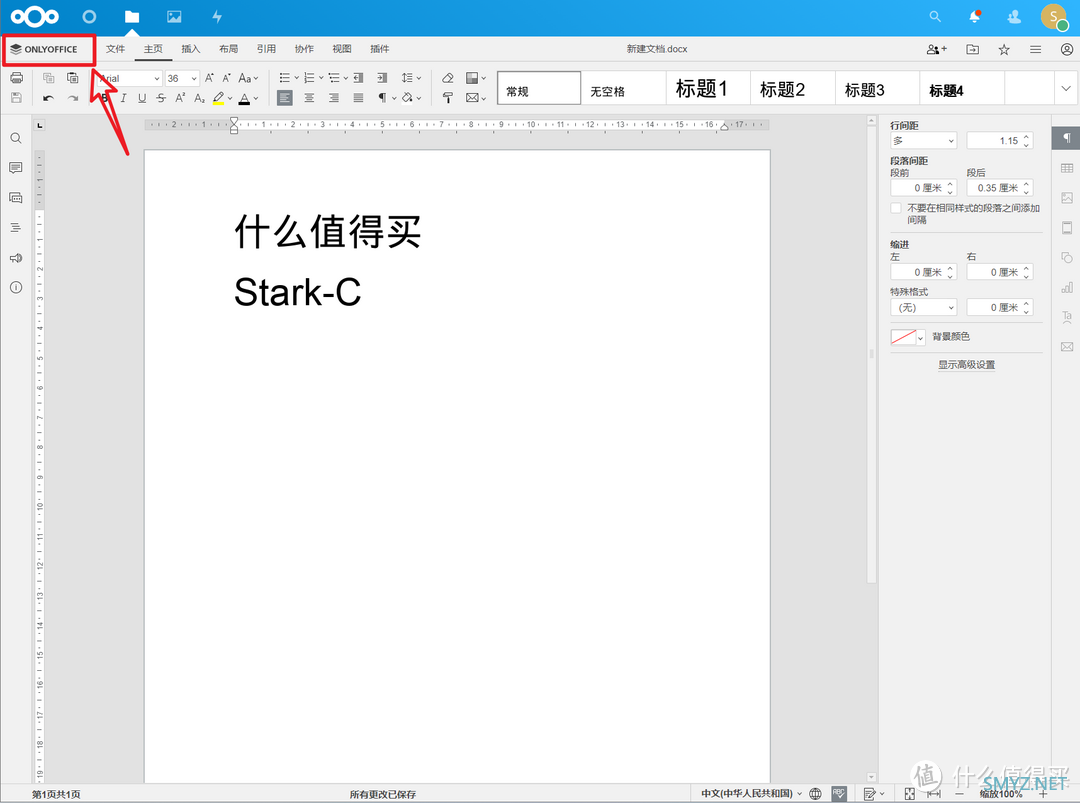Screen dimensions: 1080x803
Task: Click the Copy icon
Action: point(48,78)
